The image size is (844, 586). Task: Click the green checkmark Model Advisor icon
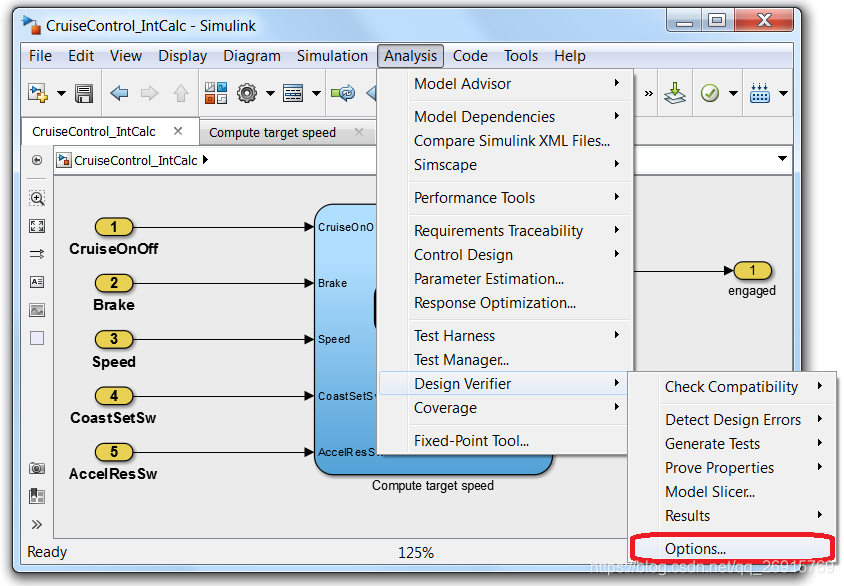tap(710, 93)
